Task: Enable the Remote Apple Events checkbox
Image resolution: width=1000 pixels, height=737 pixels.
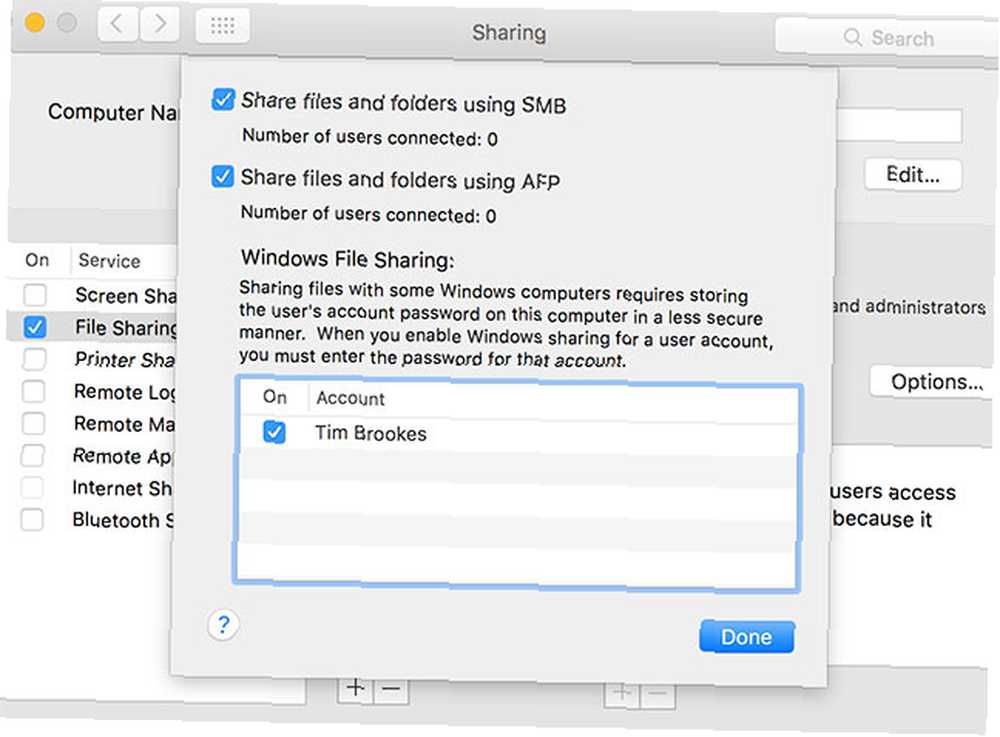Action: click(x=33, y=455)
